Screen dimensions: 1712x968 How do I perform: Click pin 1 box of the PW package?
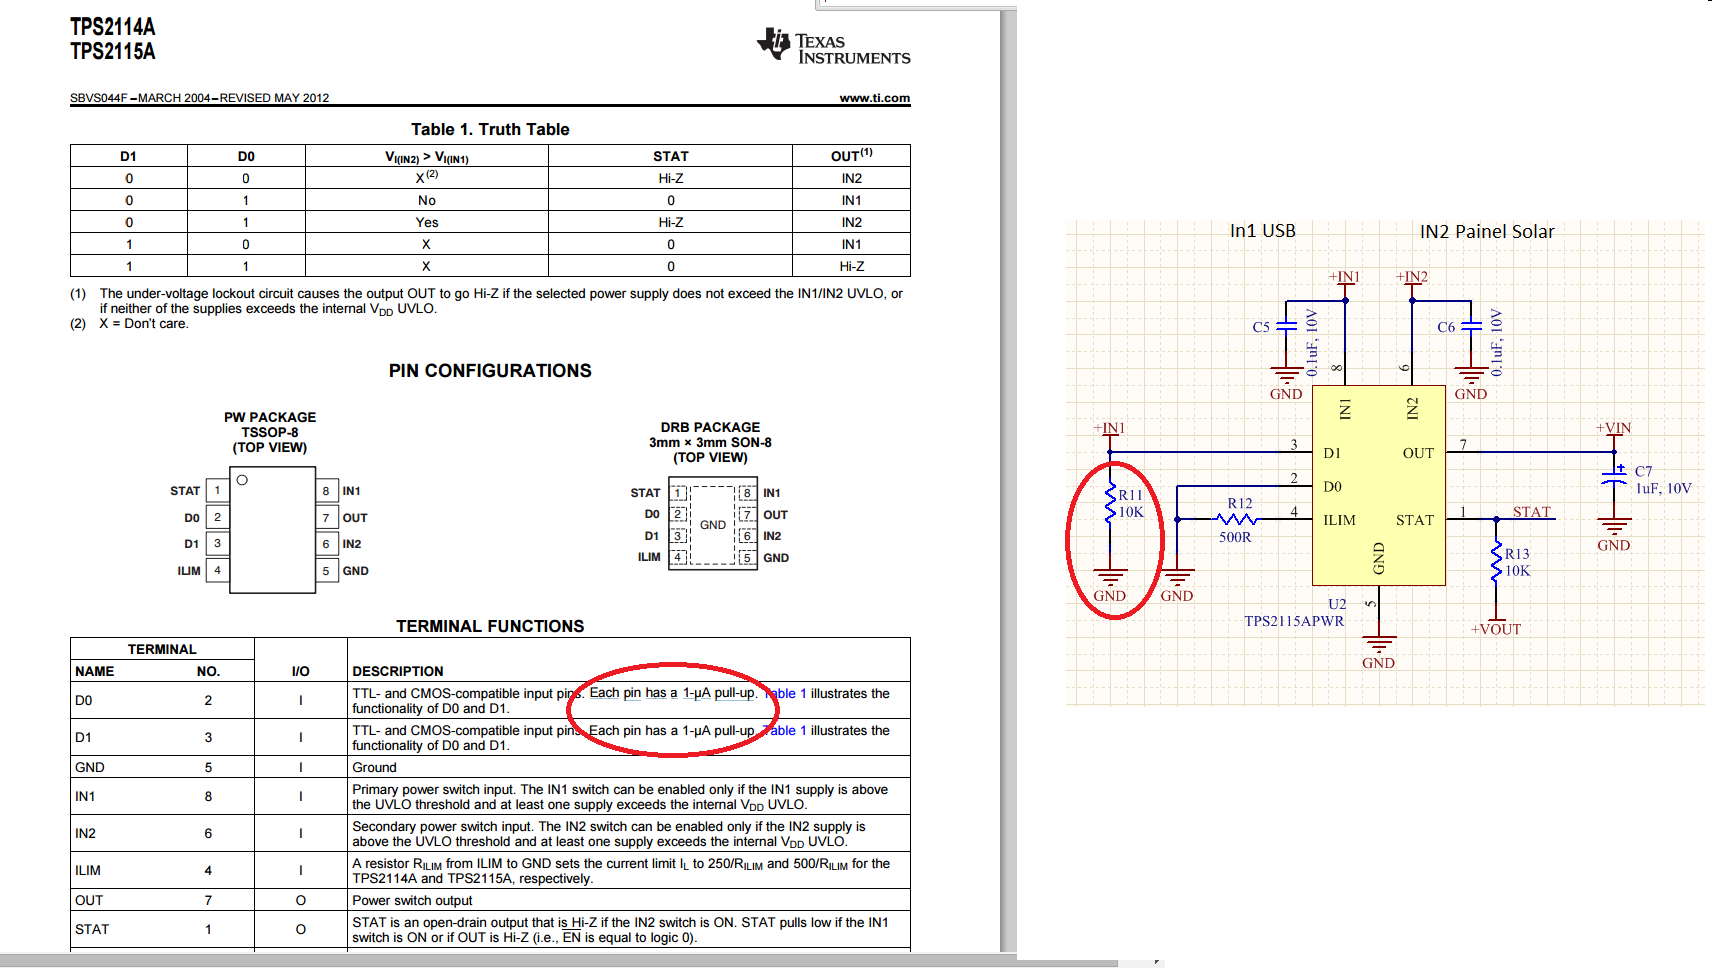217,490
